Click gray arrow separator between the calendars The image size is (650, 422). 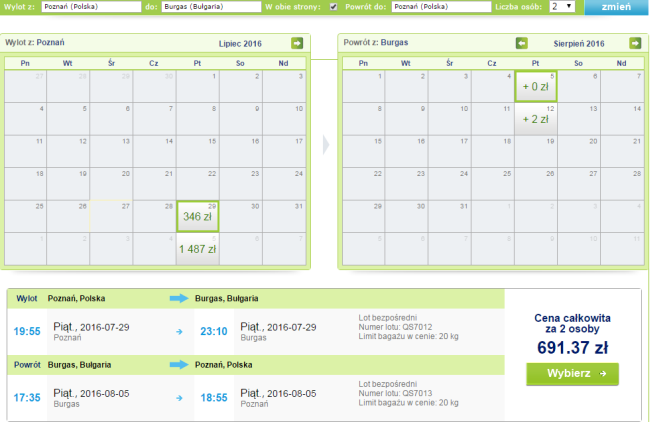(326, 145)
